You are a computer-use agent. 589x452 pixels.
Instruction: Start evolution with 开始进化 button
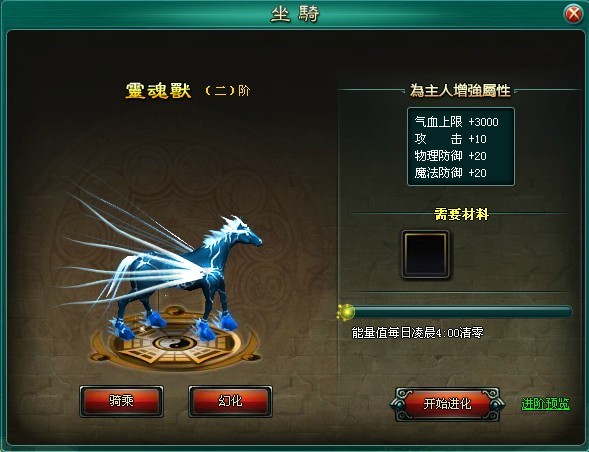coord(447,404)
